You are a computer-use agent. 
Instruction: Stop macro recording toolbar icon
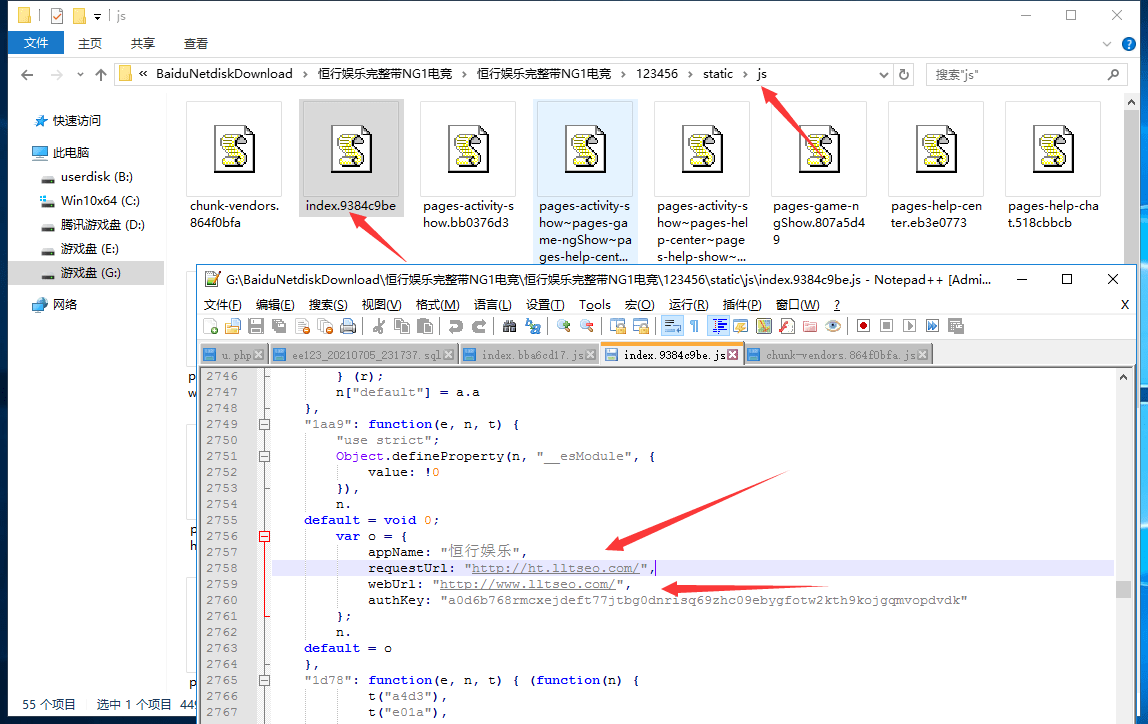pyautogui.click(x=886, y=326)
